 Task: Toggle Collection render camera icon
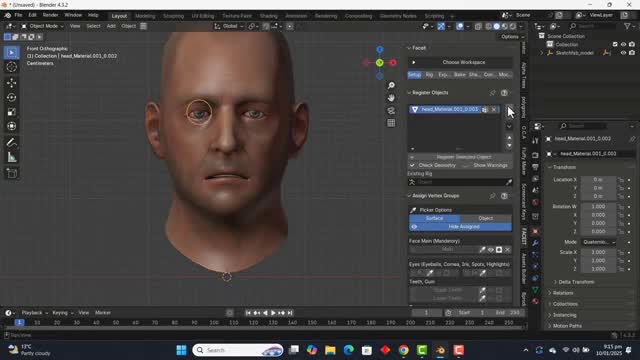[632, 44]
